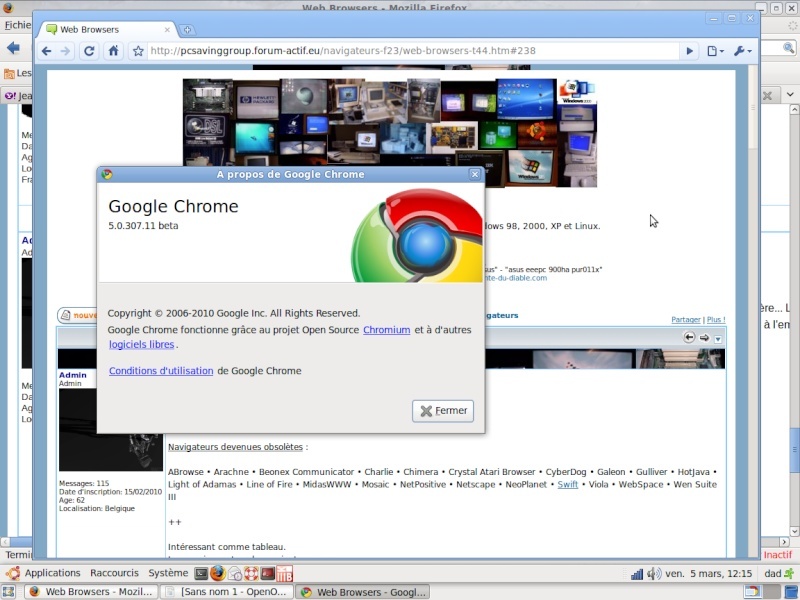Open the network signal indicator
Image resolution: width=800 pixels, height=600 pixels.
pos(637,574)
